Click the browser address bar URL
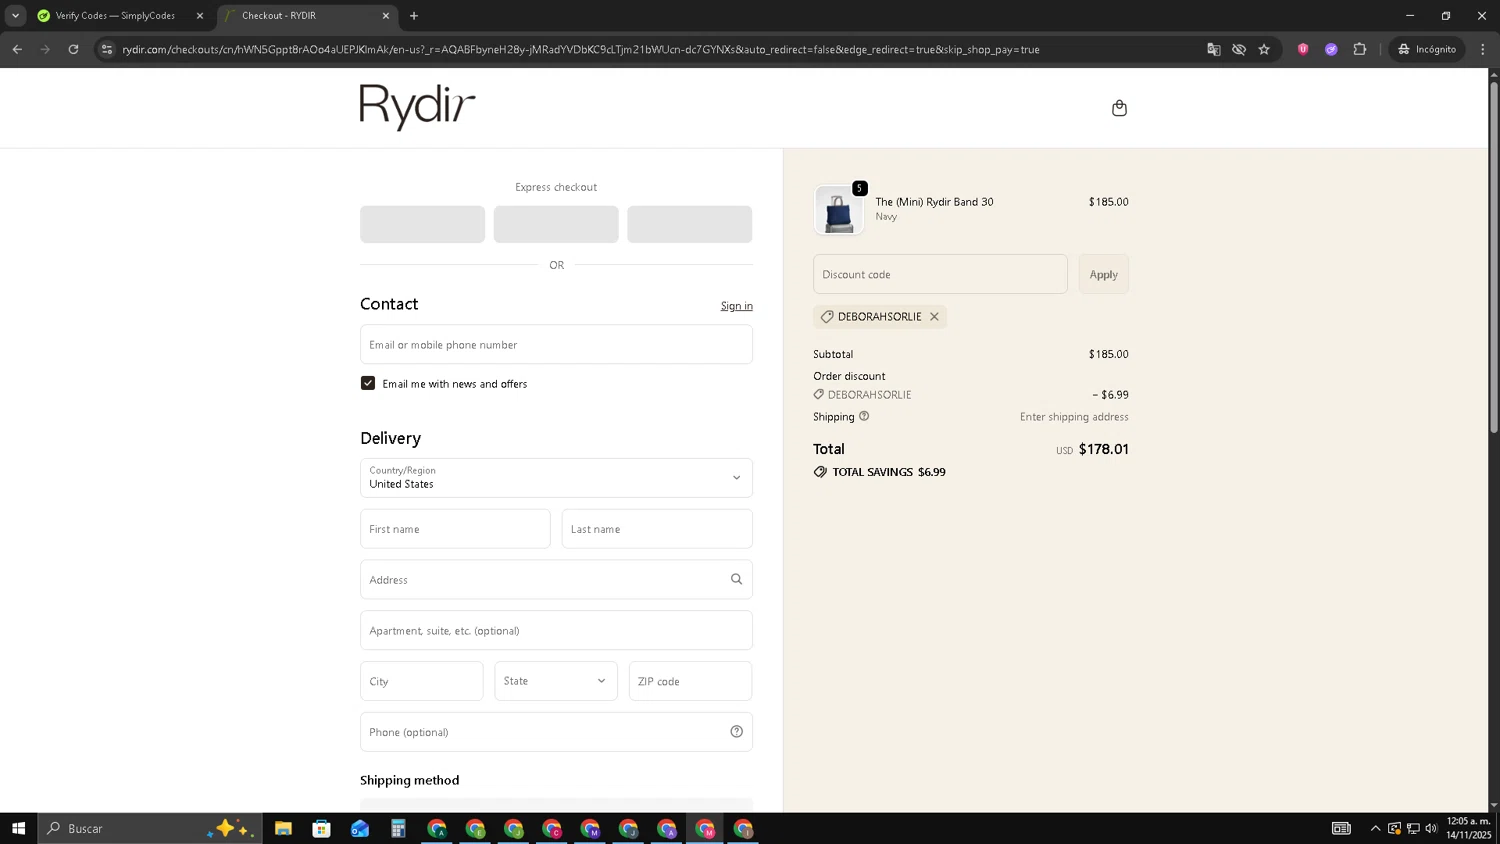1500x844 pixels. tap(581, 49)
